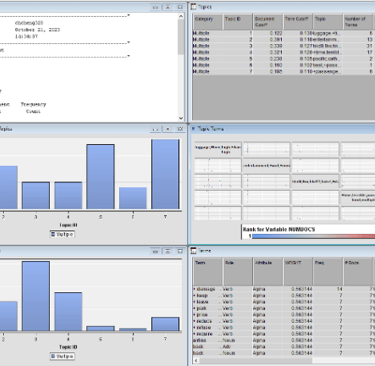Click the Terms window table icon
The image size is (375, 366).
[x=193, y=251]
